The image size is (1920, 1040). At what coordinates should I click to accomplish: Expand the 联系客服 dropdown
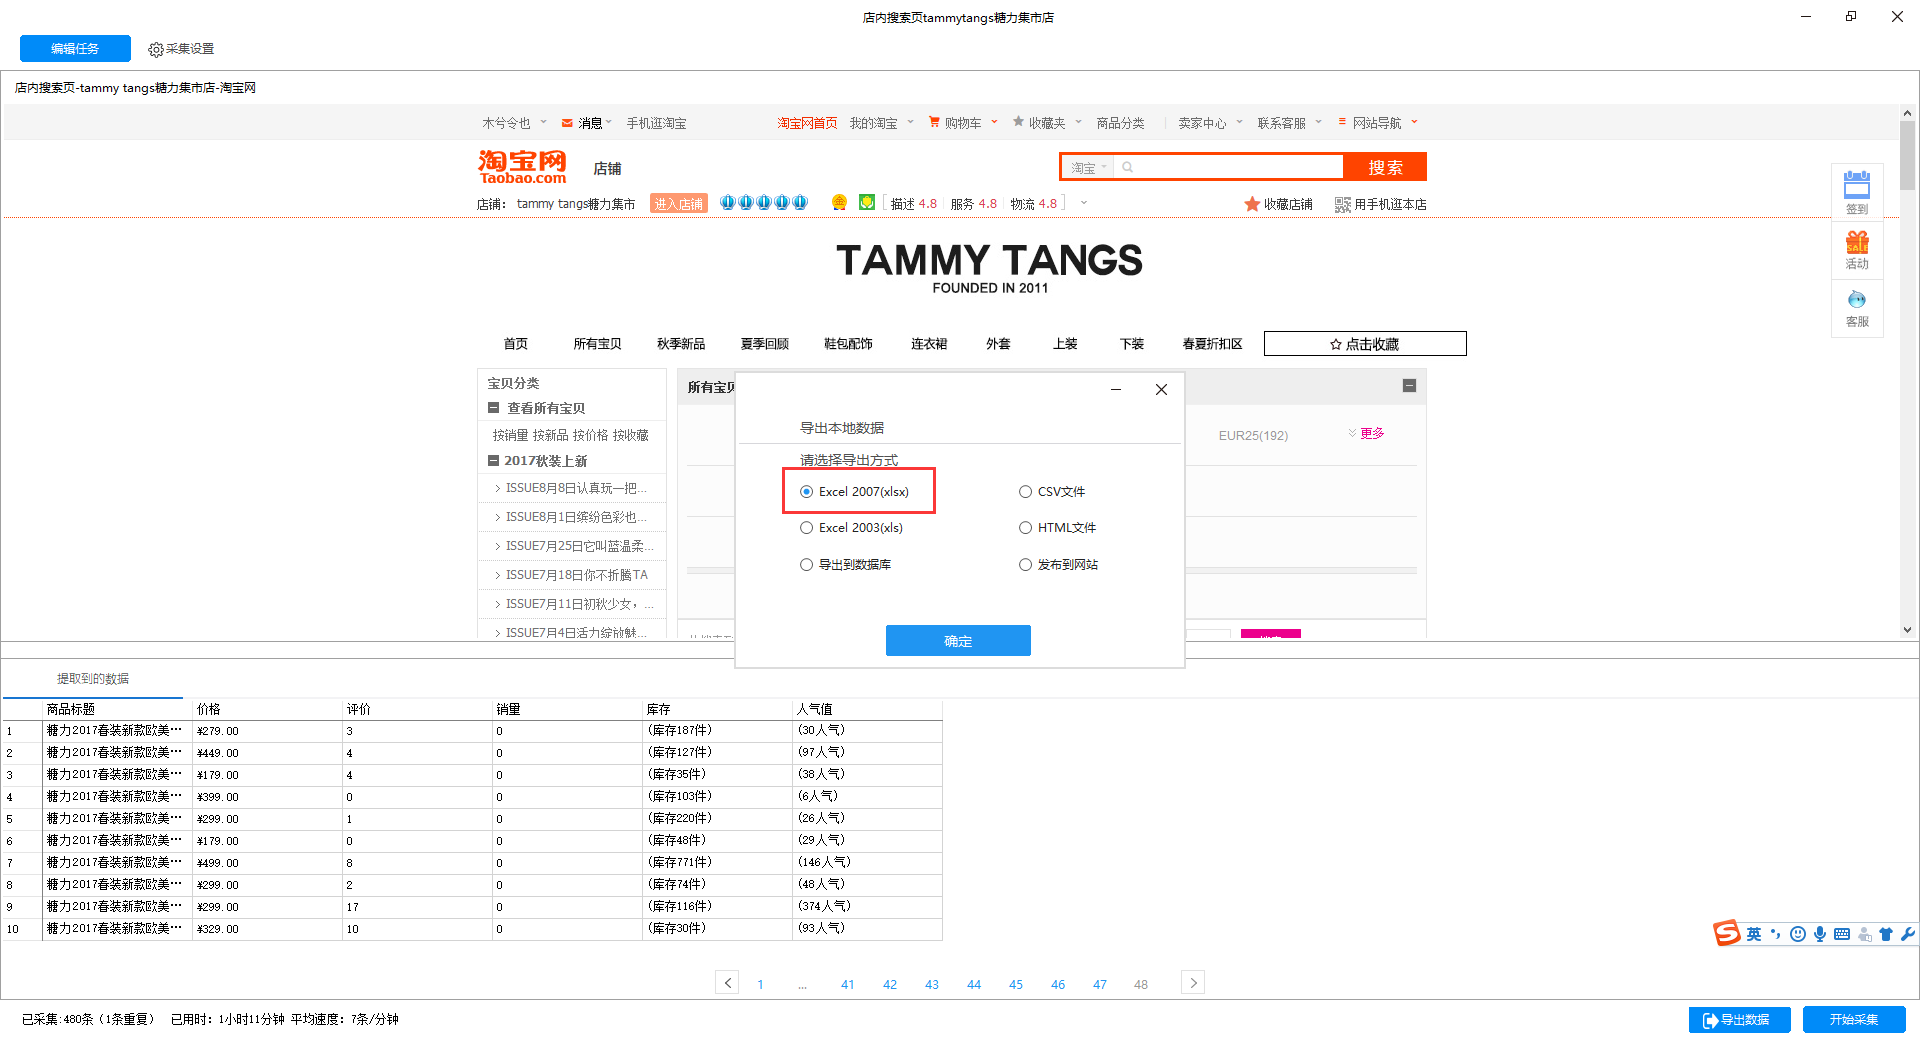[x=1318, y=122]
